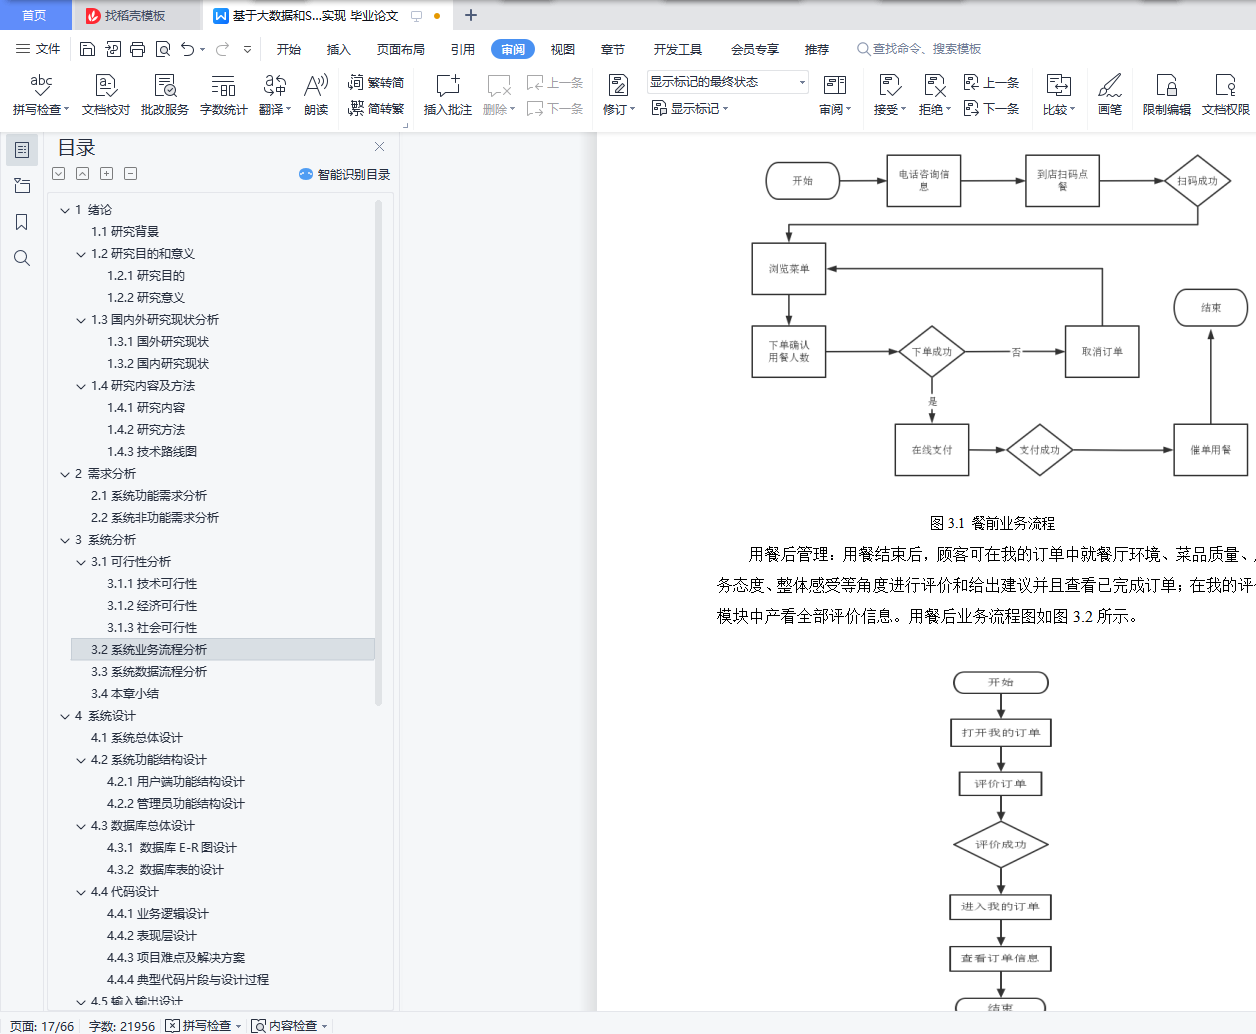Open restrict editing (限制编辑)
The width and height of the screenshot is (1256, 1034).
(1167, 95)
